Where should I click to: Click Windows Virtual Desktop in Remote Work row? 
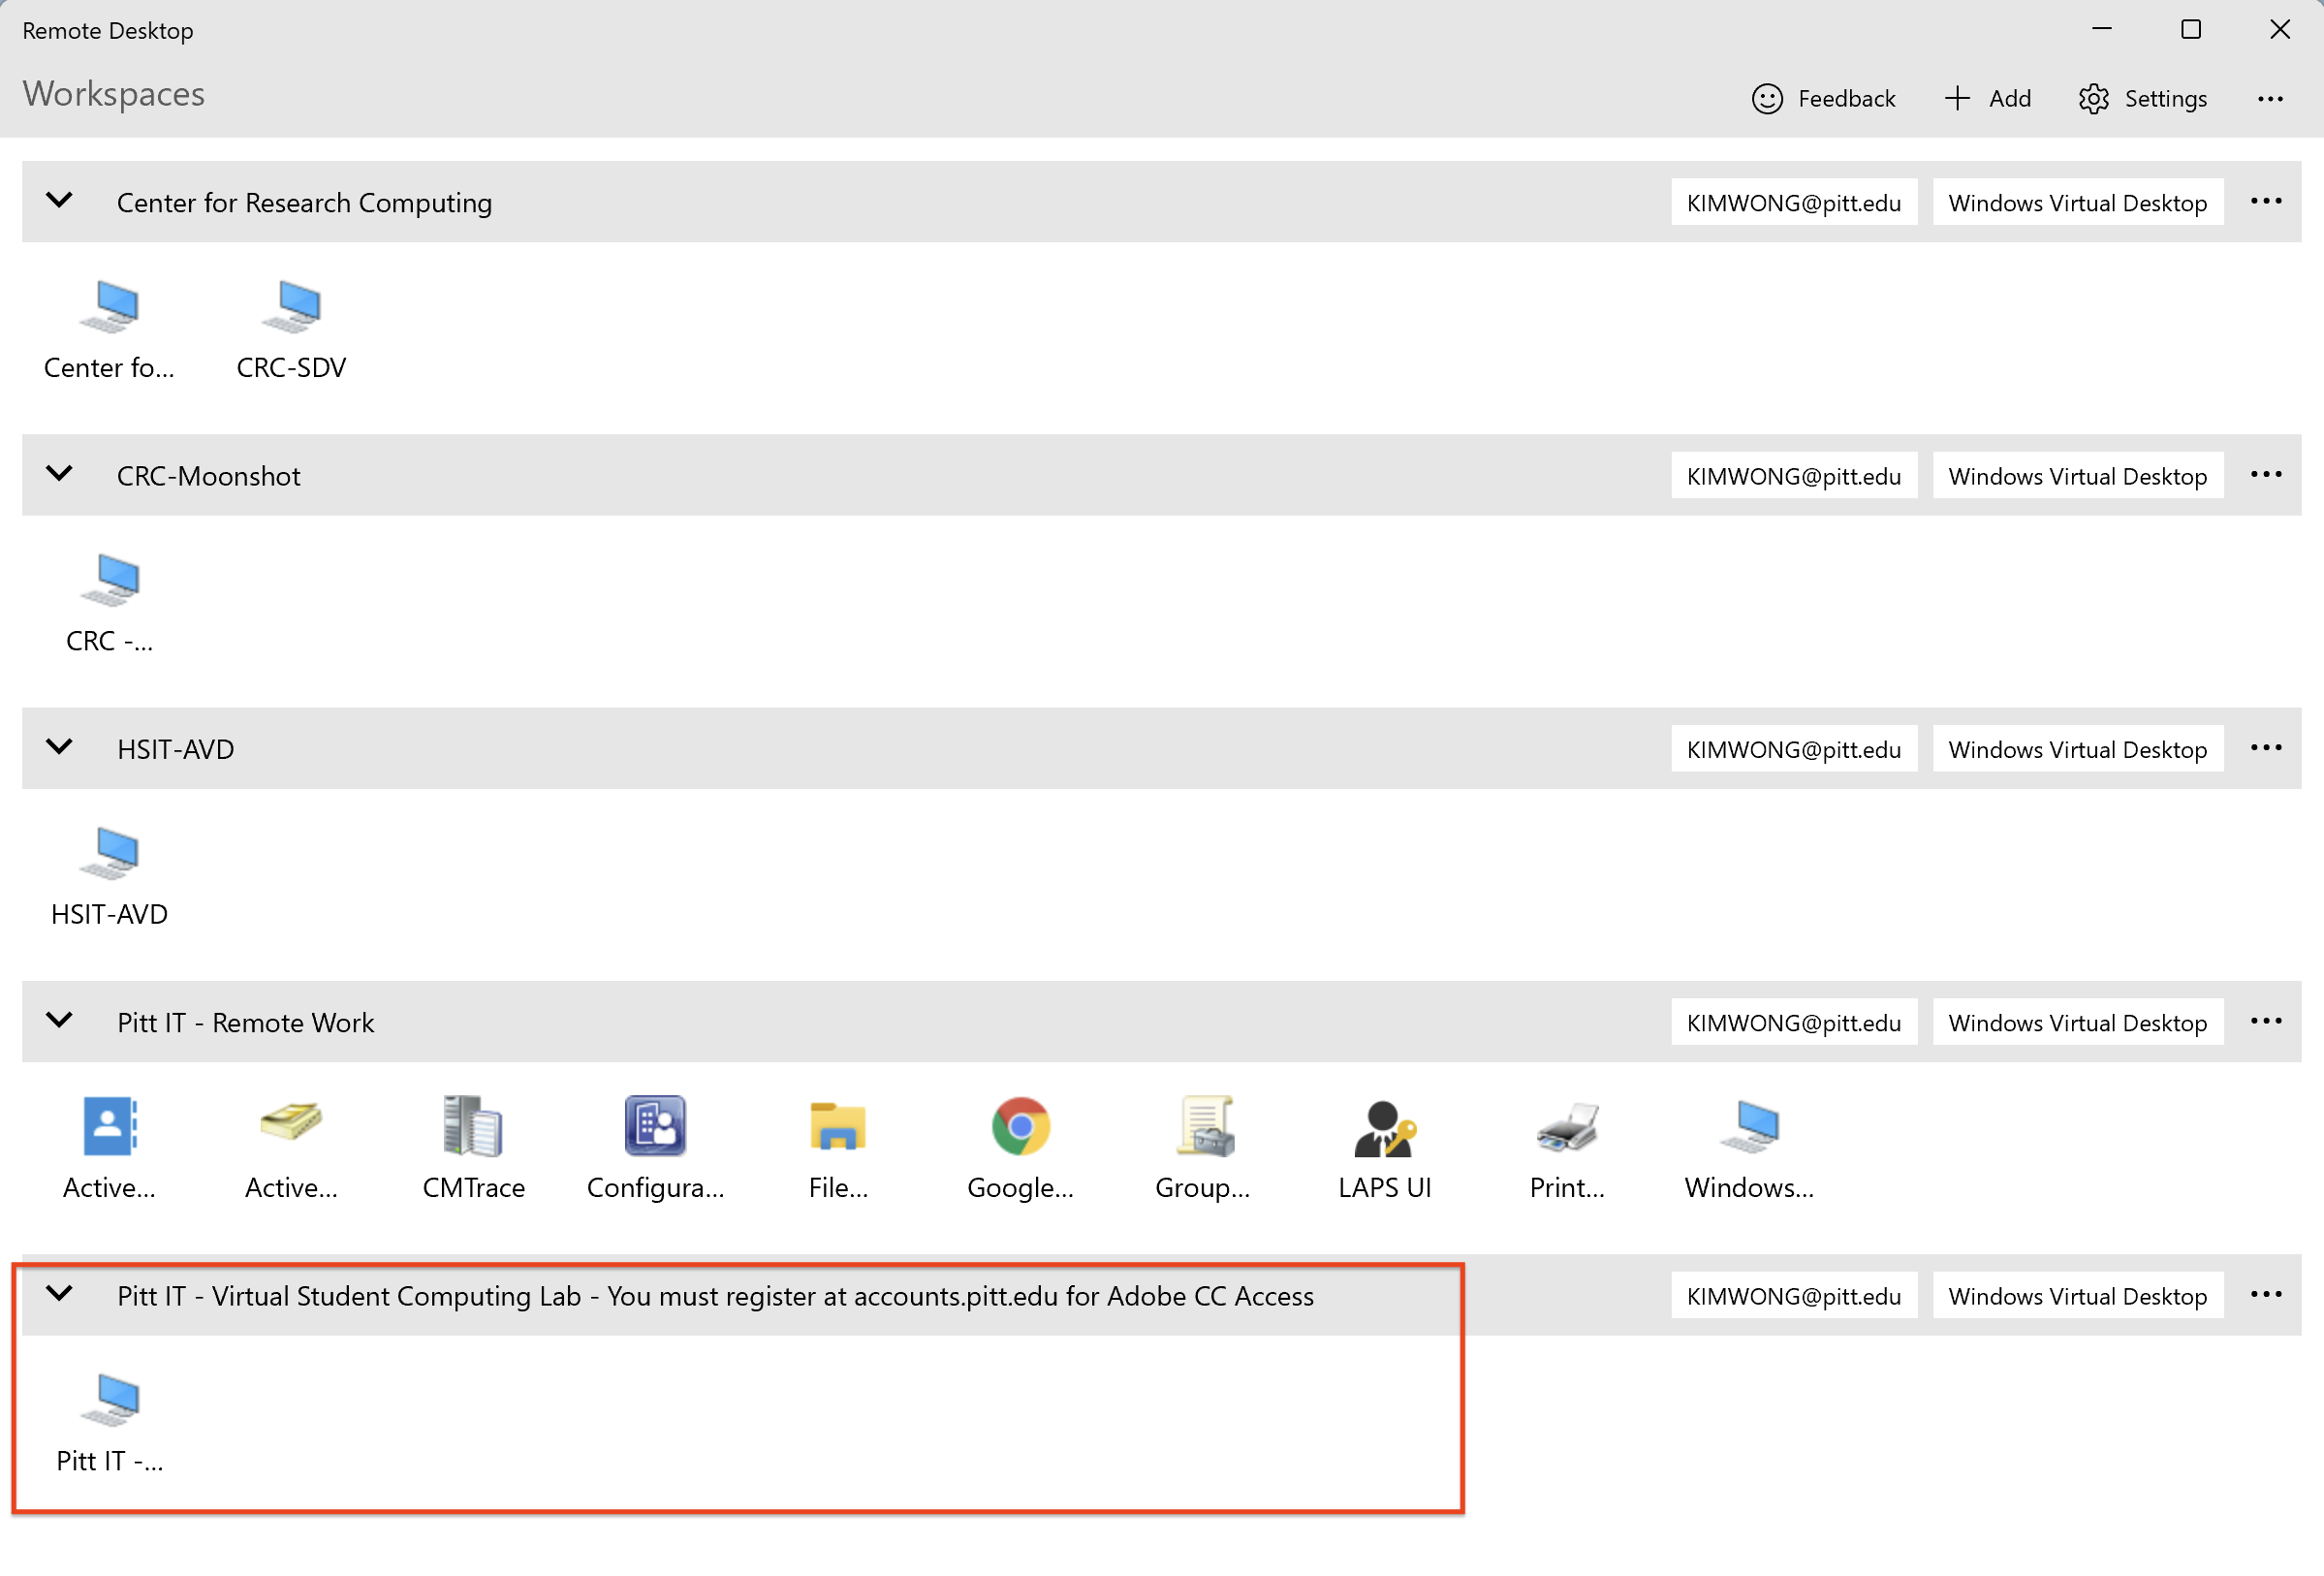click(x=2077, y=1021)
